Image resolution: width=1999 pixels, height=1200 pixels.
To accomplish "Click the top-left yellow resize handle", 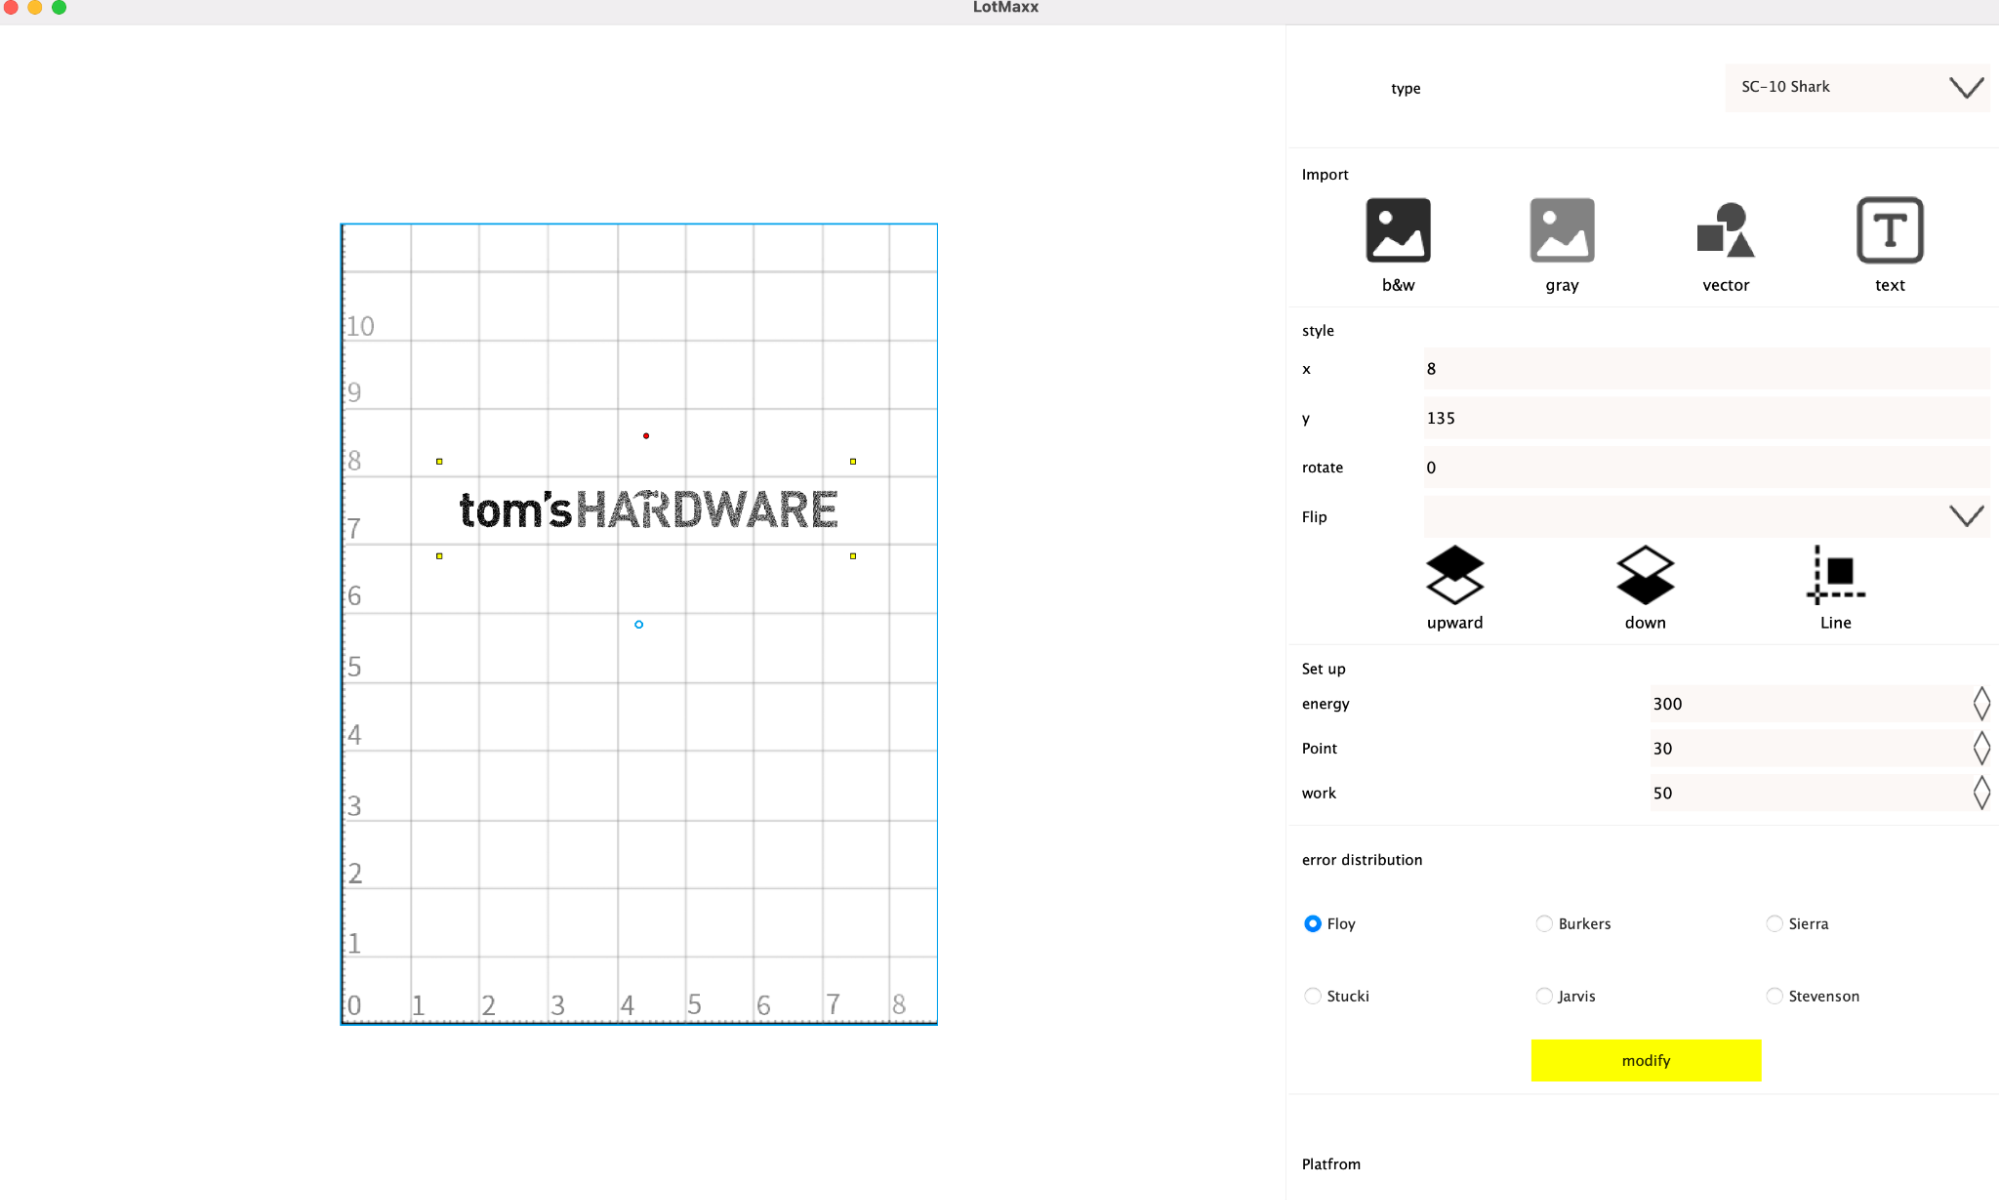I will point(439,461).
